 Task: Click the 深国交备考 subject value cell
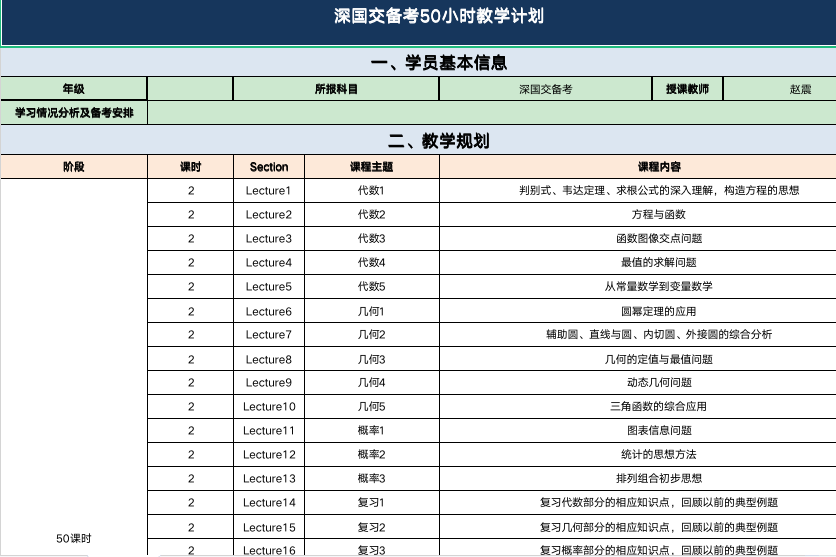coord(545,88)
